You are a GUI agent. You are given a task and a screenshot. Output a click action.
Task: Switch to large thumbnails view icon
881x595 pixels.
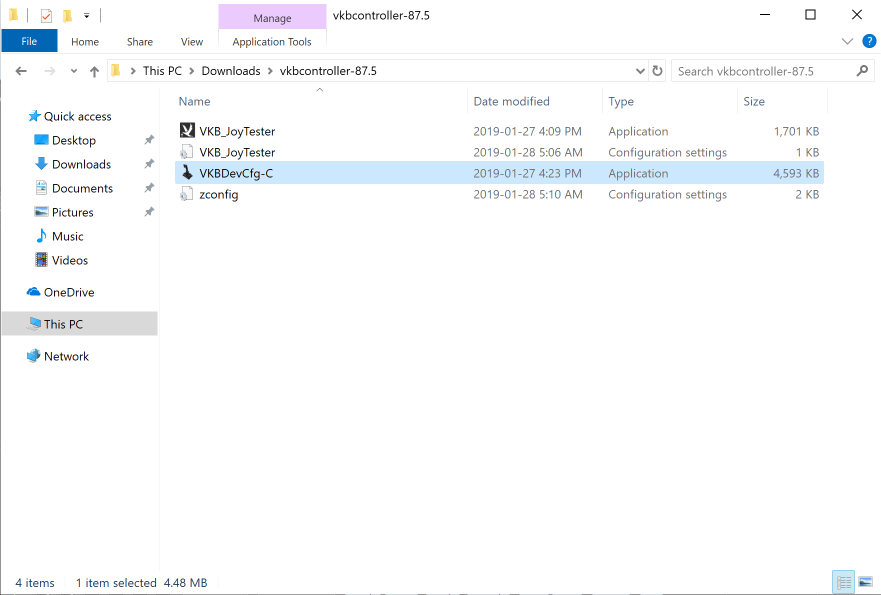[x=866, y=582]
